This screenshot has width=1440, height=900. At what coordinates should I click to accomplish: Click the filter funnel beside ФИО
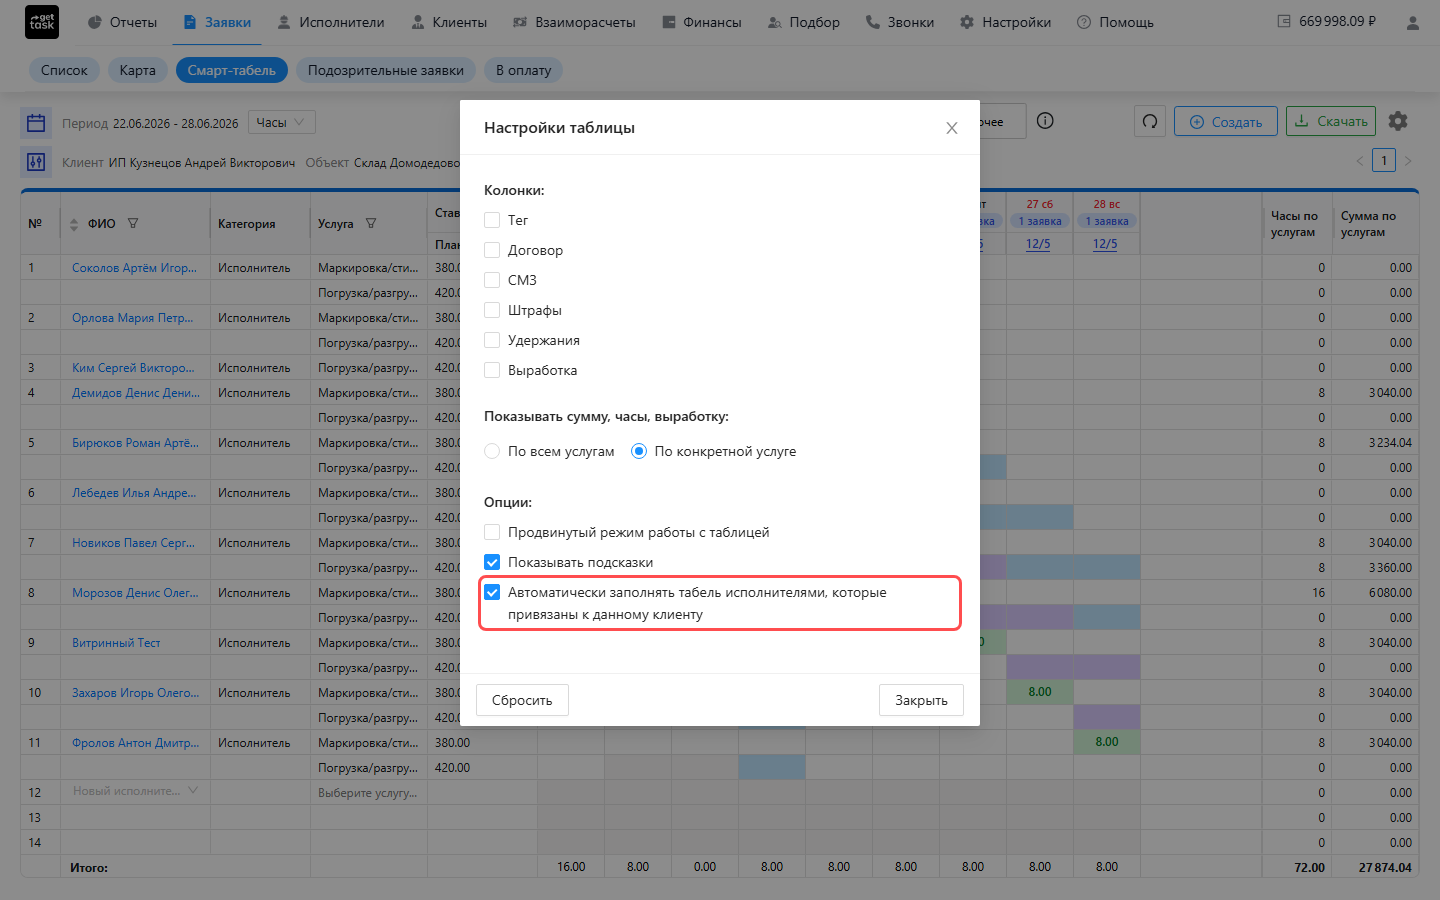133,224
